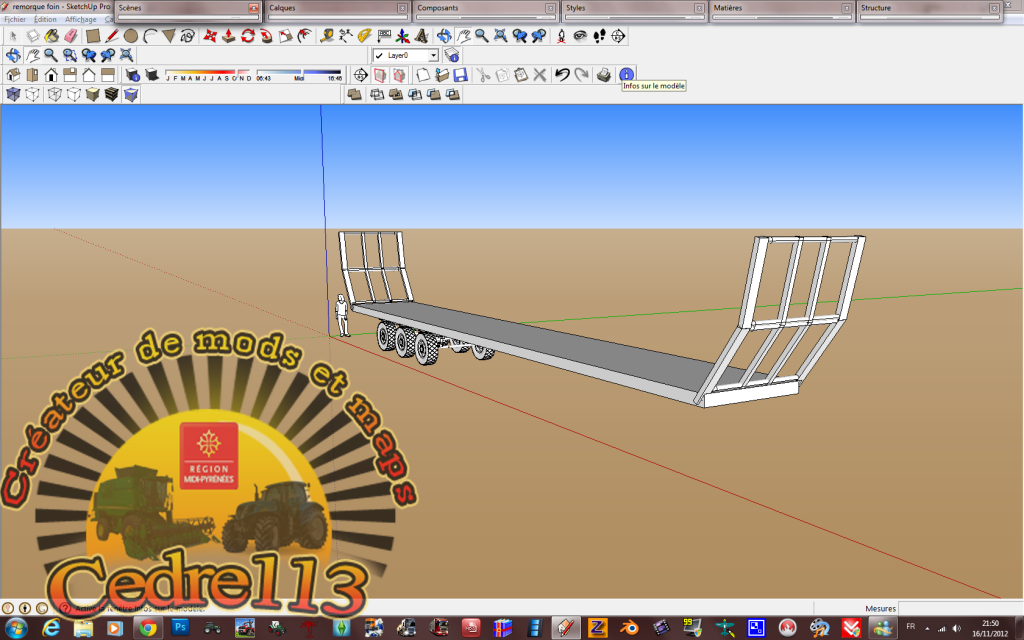Expand the collapsed Styles panel

[x=635, y=10]
